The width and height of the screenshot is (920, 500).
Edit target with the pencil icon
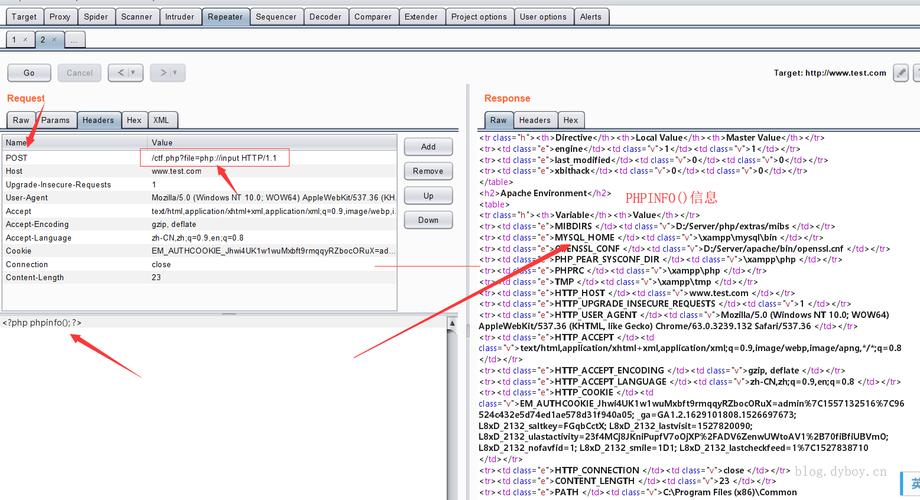[901, 73]
